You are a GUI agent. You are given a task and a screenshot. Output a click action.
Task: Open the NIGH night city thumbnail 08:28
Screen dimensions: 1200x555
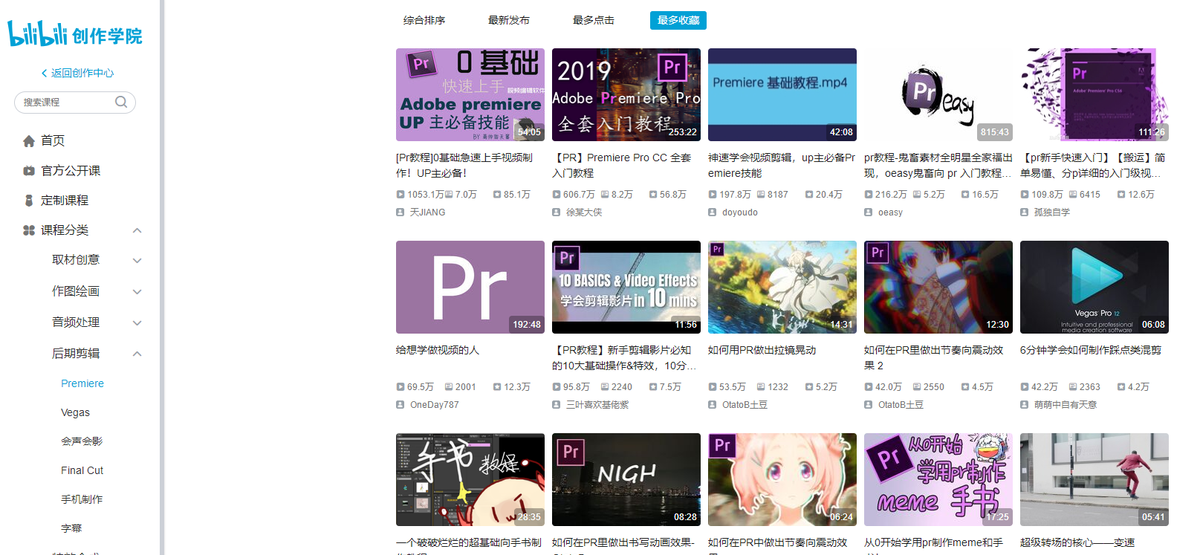click(626, 479)
